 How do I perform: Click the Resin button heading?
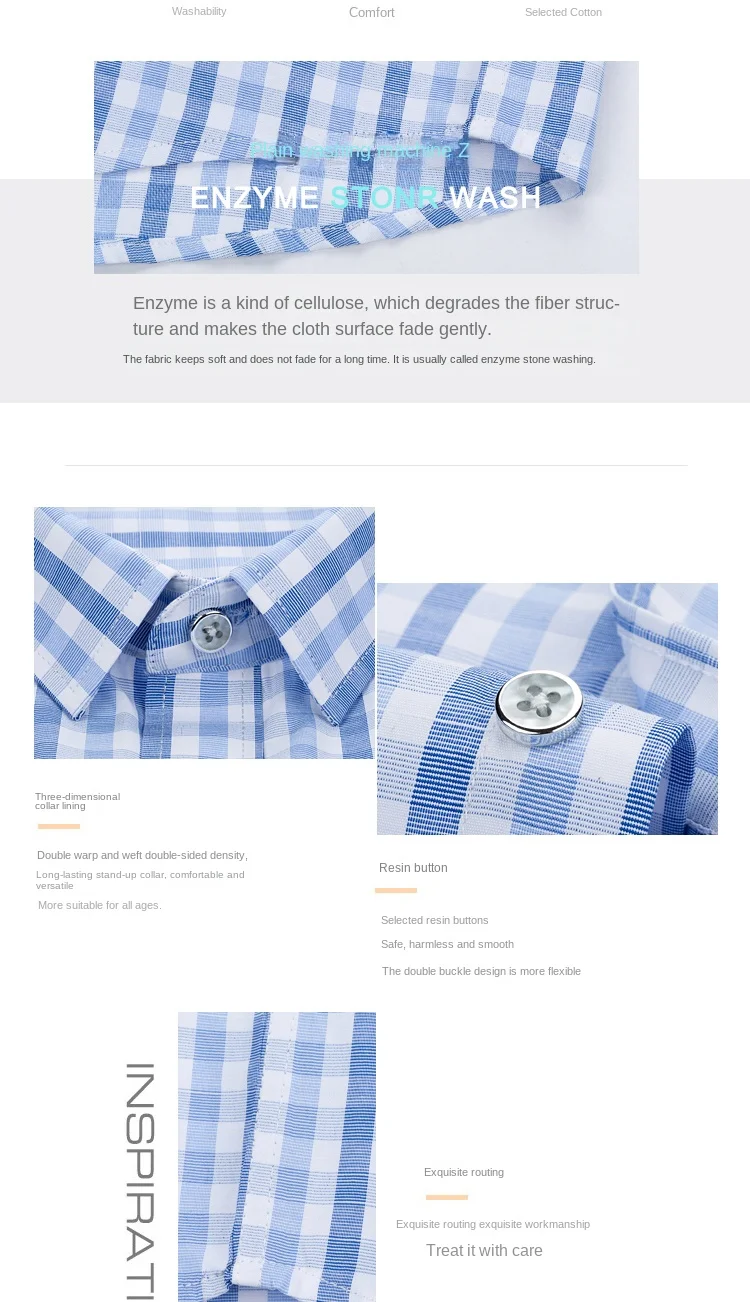point(413,868)
